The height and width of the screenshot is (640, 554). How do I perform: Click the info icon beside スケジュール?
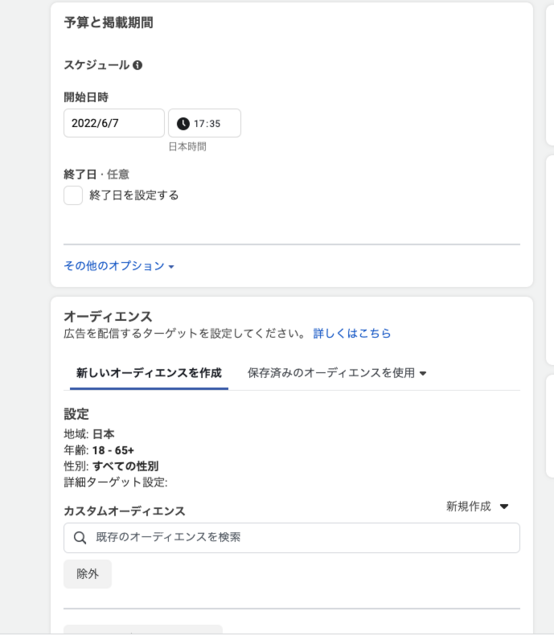coord(138,65)
